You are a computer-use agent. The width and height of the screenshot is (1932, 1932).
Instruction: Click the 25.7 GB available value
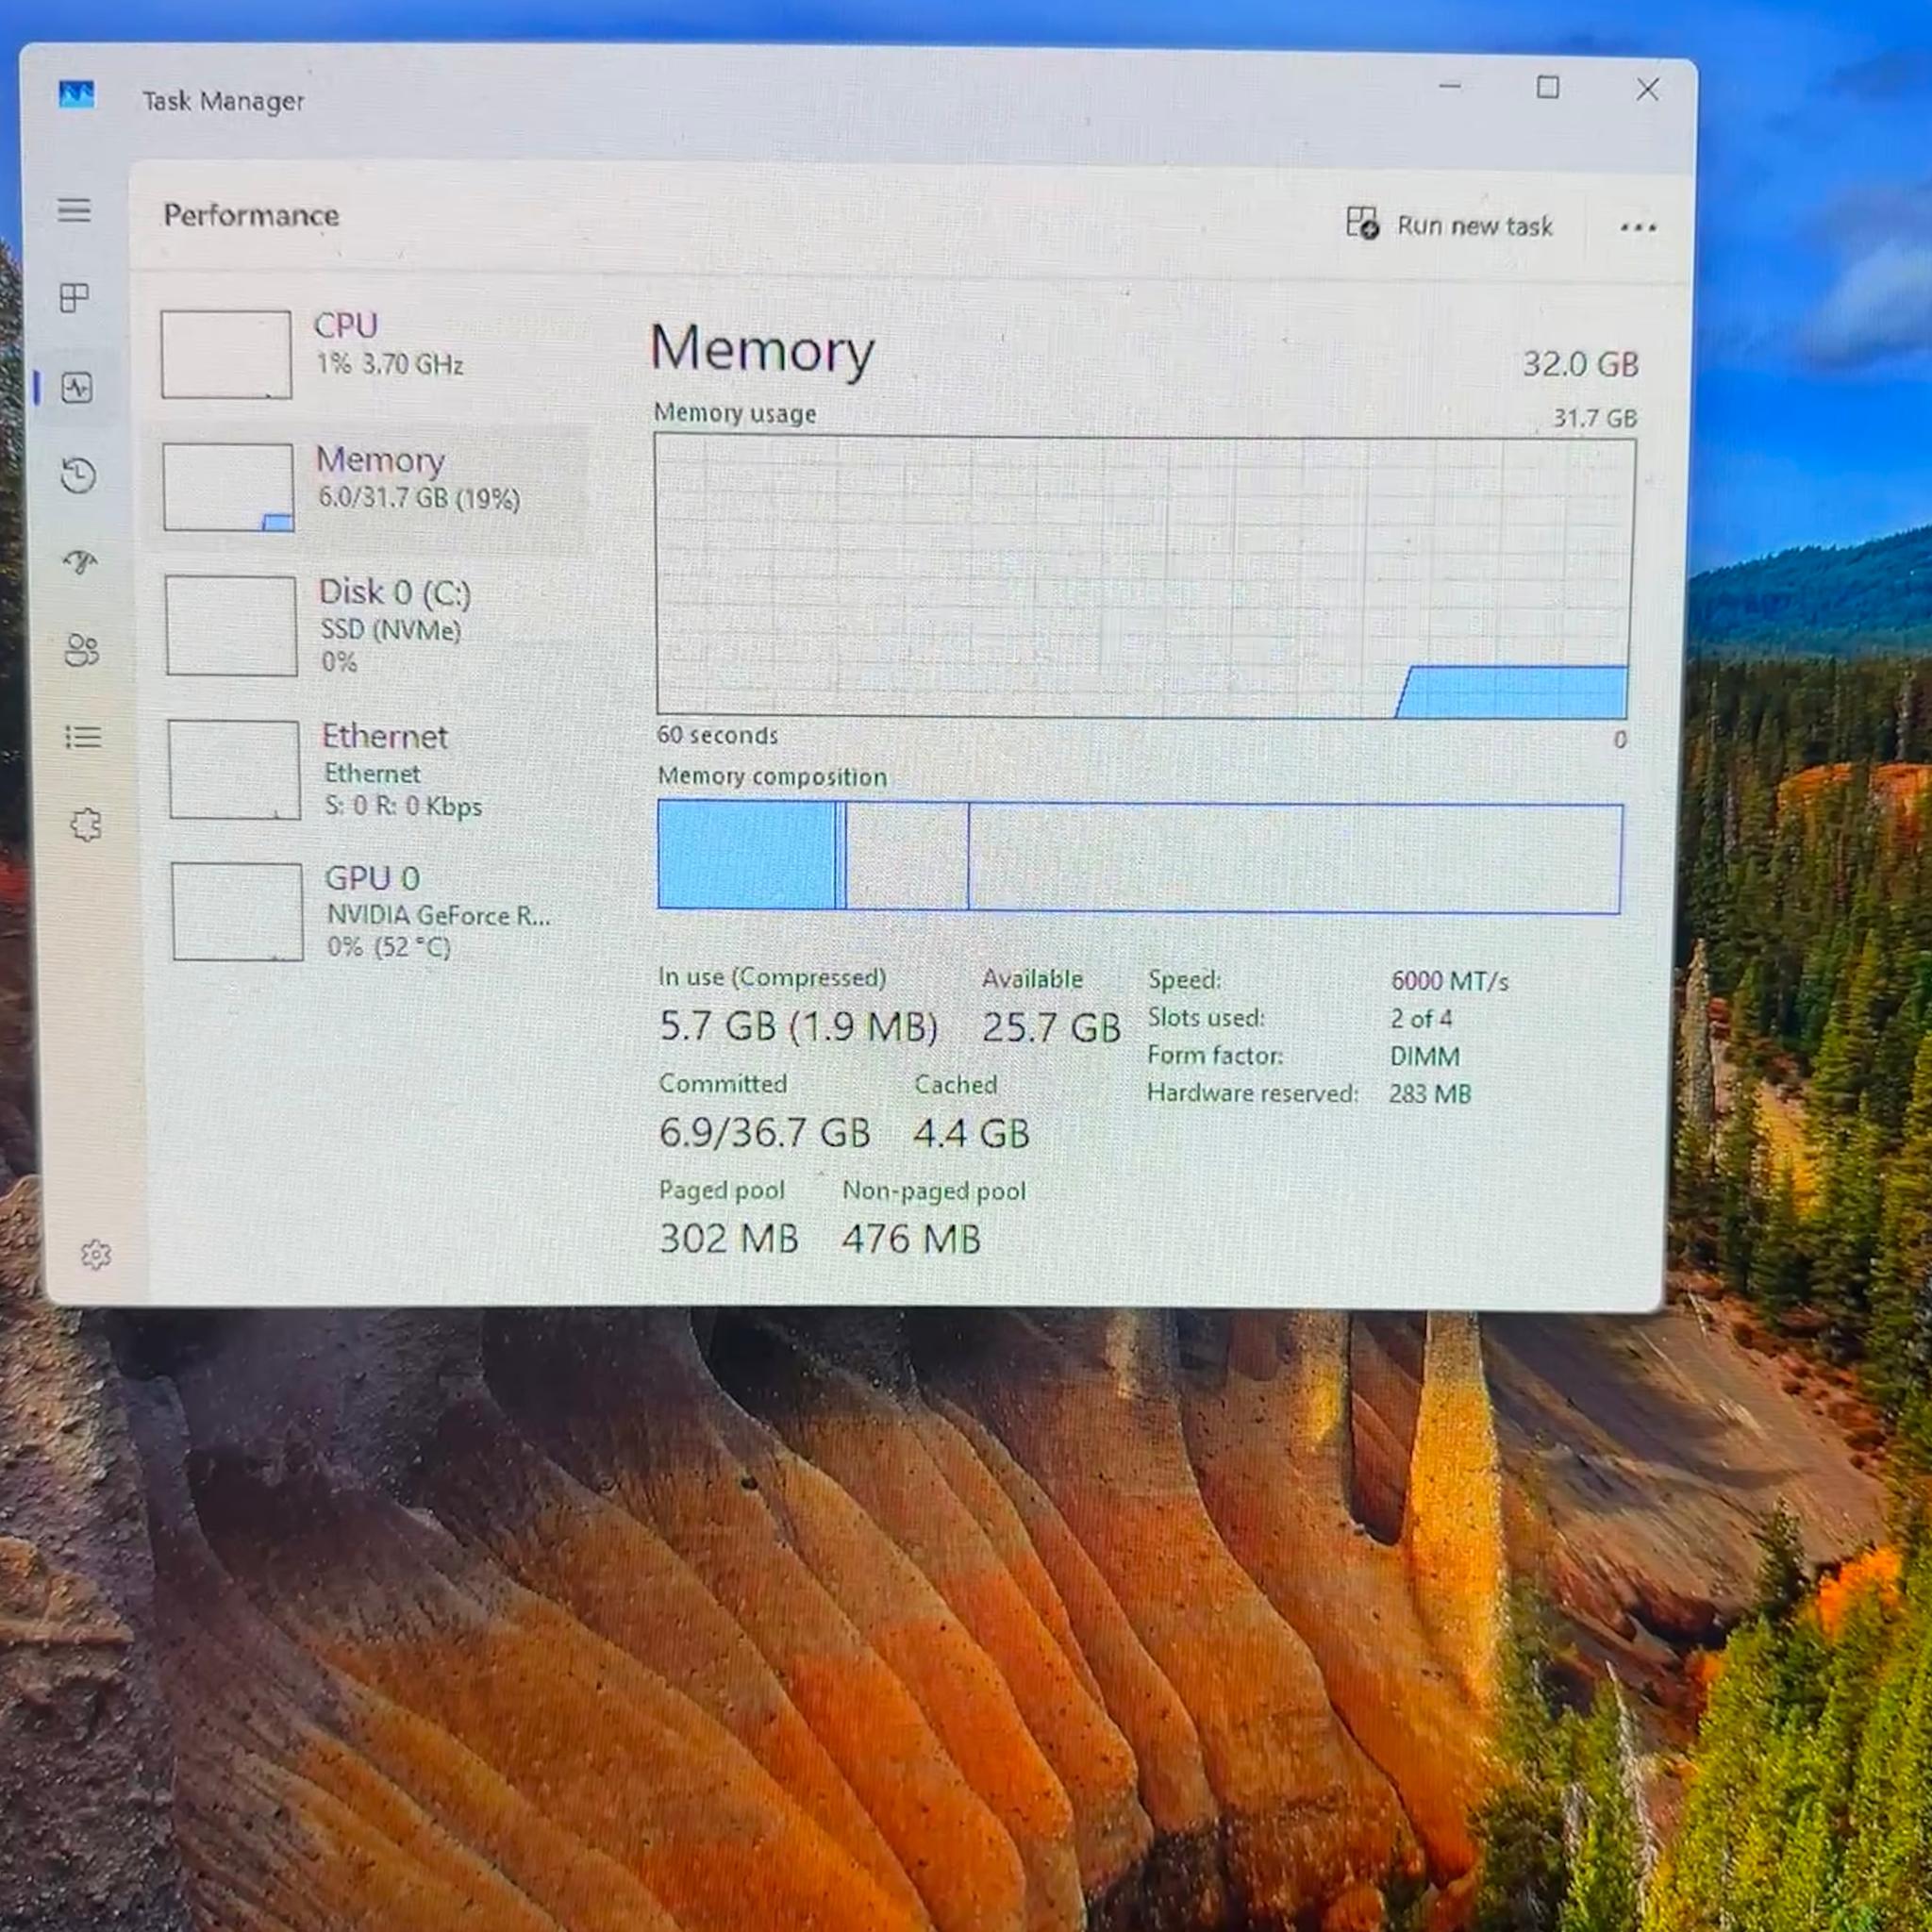coord(1051,1028)
